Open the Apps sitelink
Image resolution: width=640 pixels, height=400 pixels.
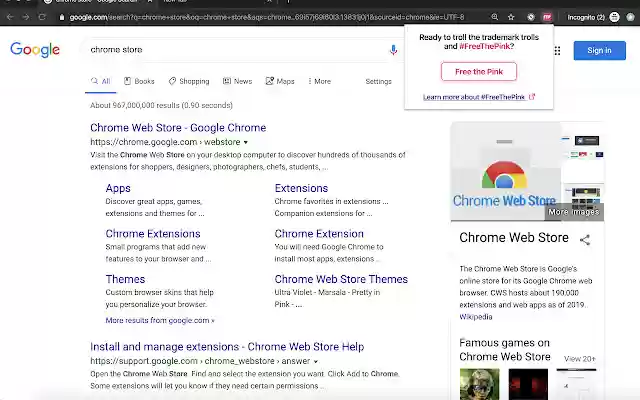pos(118,188)
